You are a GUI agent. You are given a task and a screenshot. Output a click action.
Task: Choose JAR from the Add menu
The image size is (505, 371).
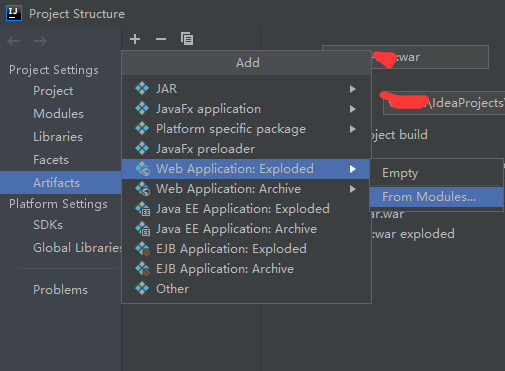pyautogui.click(x=246, y=89)
